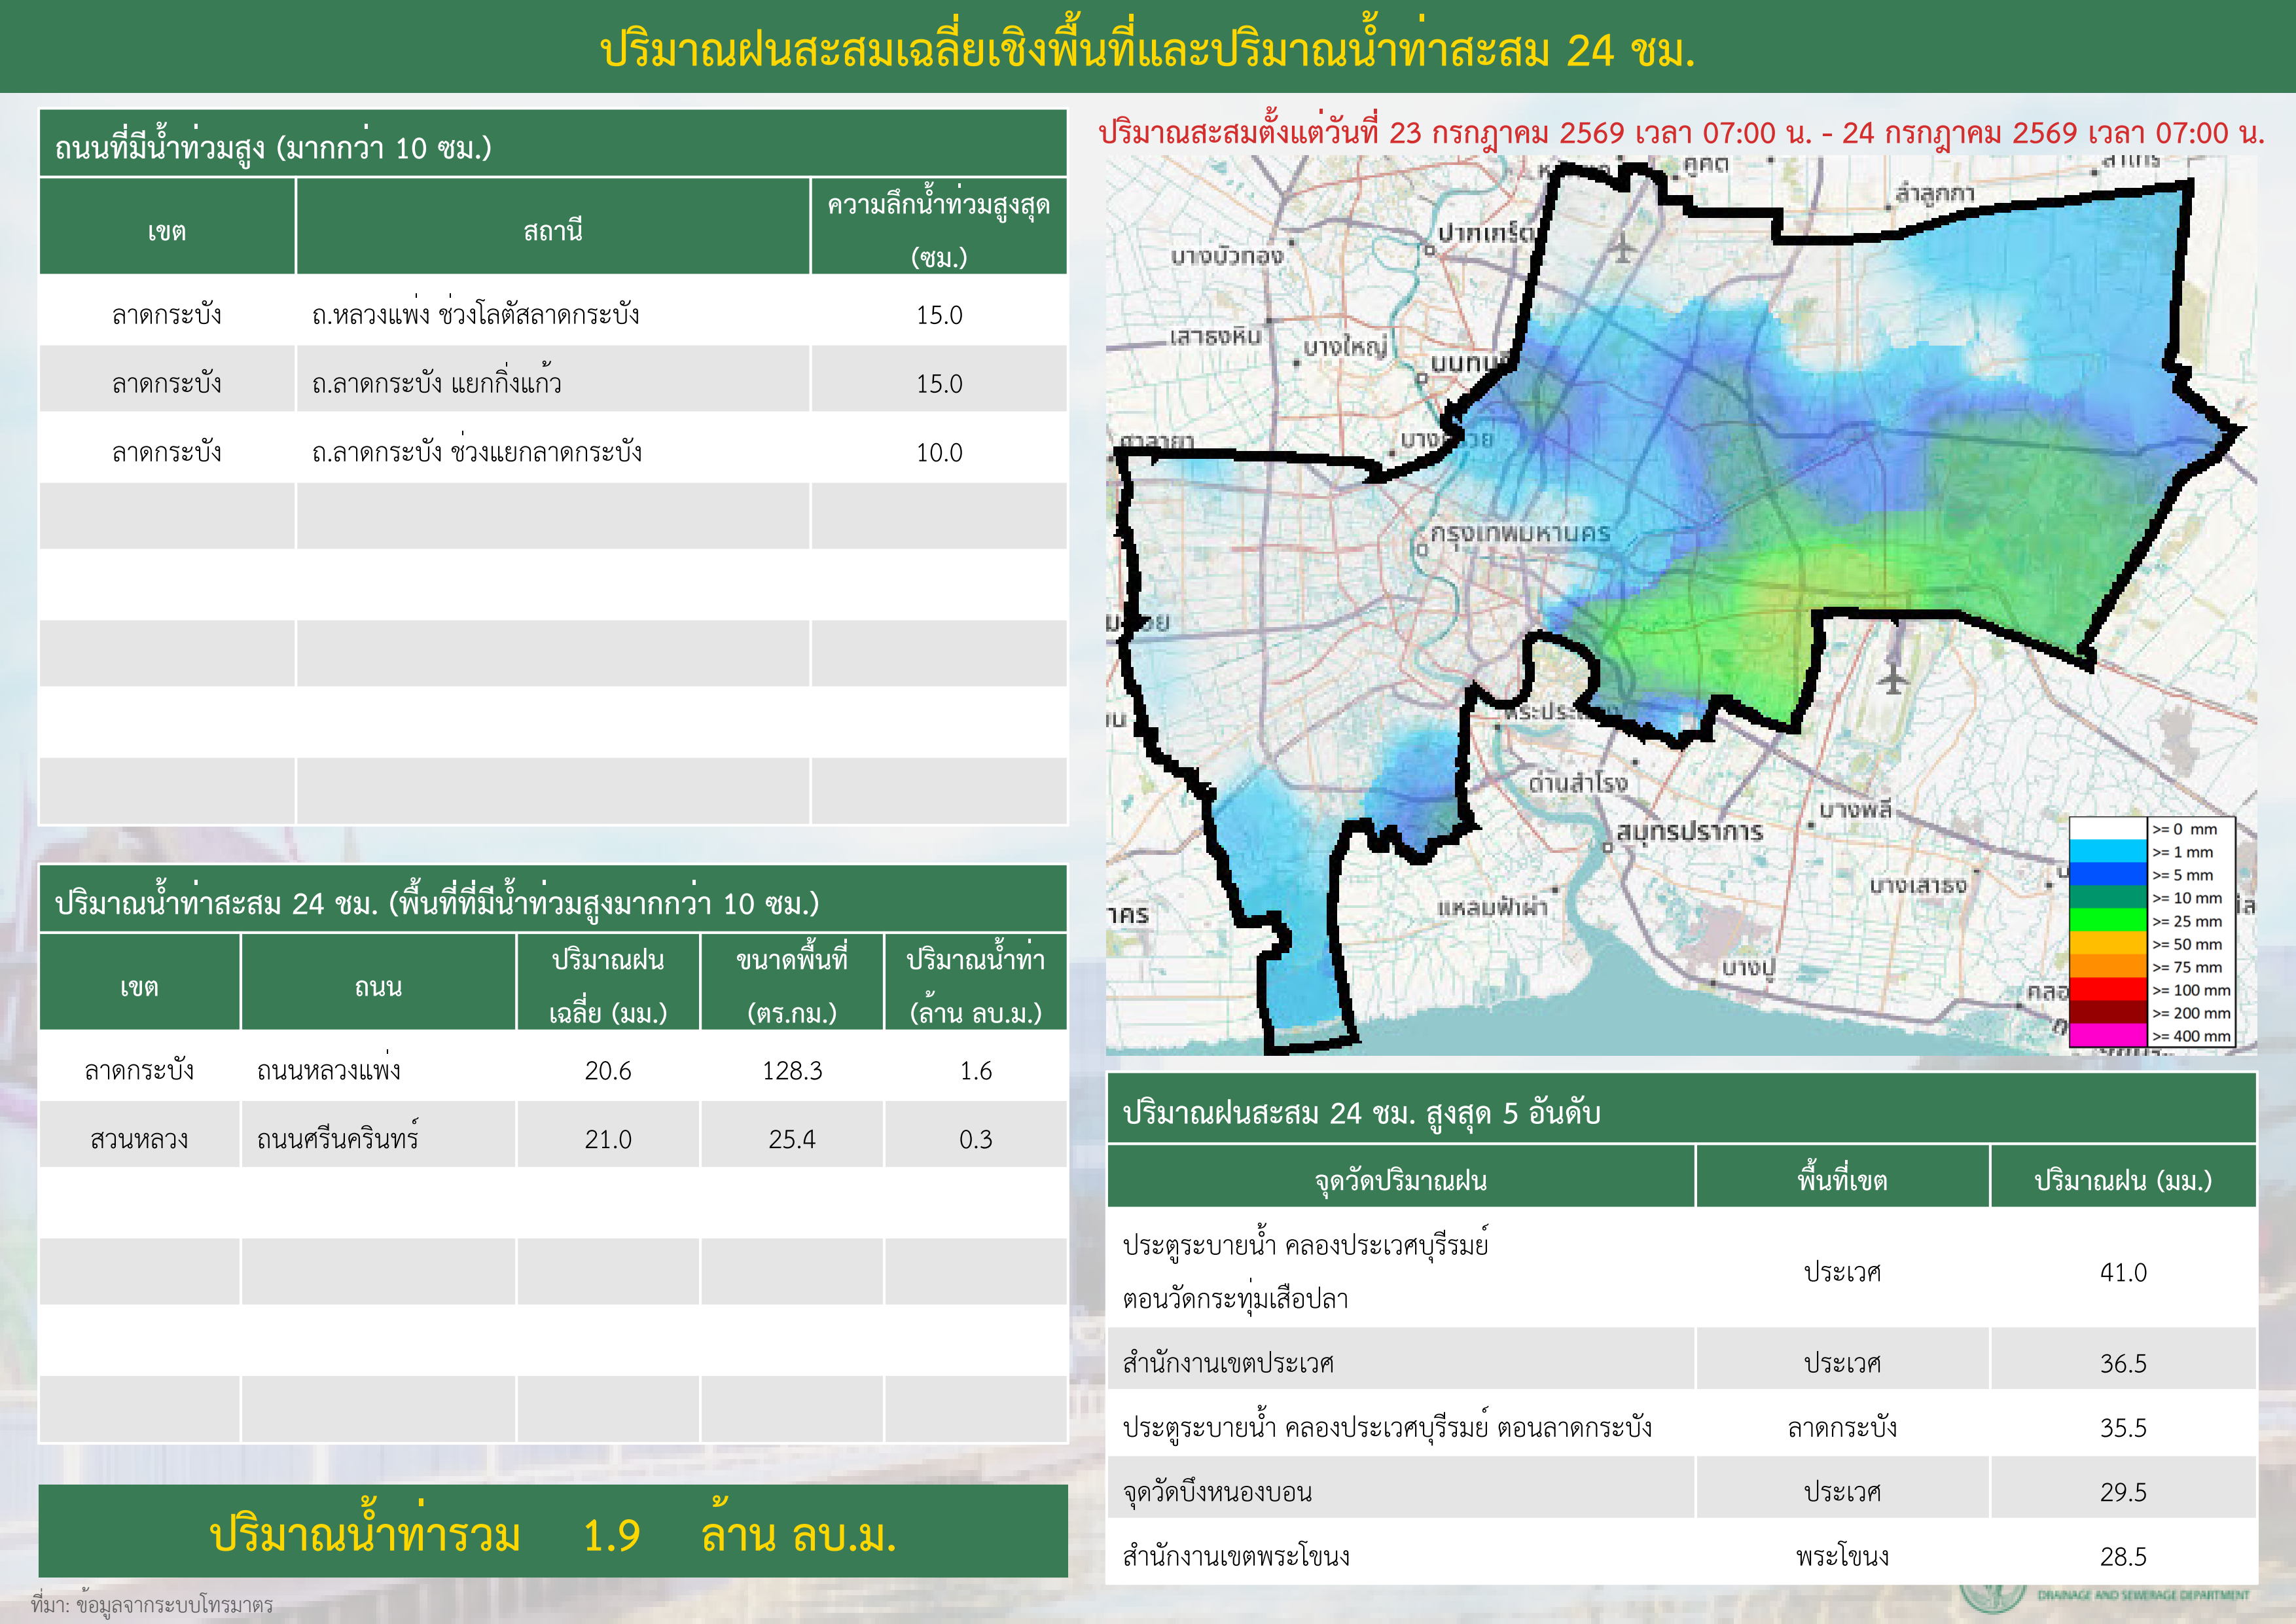Click the yellow >= 50 mm legend swatch

pyautogui.click(x=2108, y=944)
